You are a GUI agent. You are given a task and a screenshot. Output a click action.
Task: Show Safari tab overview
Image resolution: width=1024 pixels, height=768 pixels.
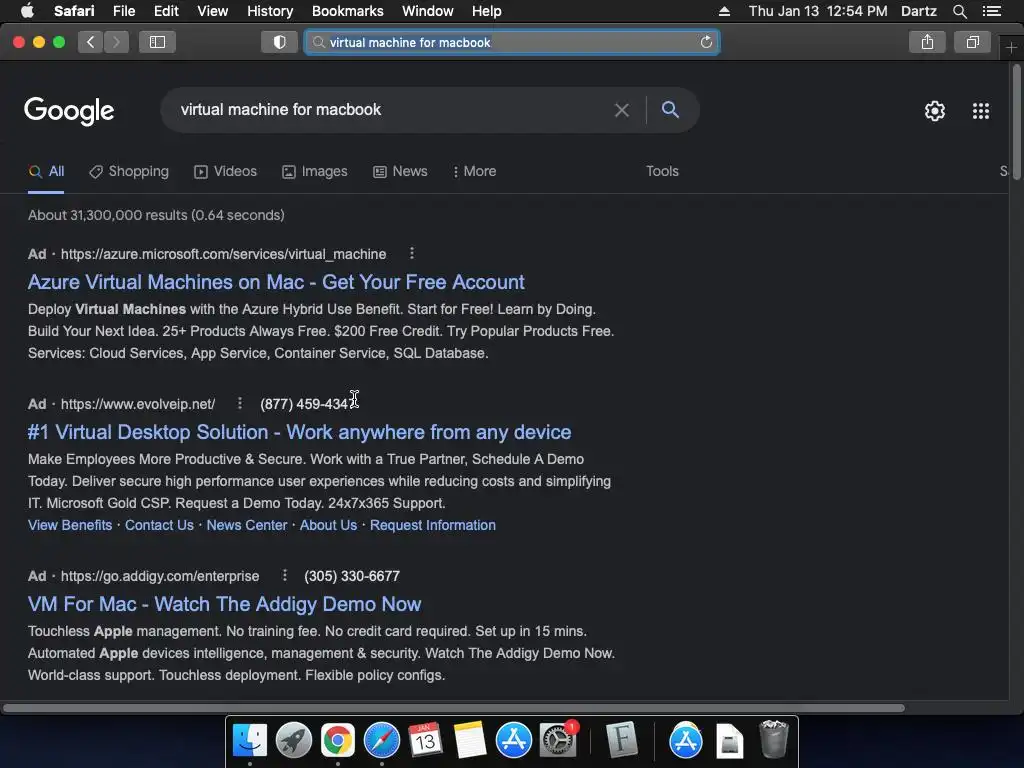(x=972, y=42)
